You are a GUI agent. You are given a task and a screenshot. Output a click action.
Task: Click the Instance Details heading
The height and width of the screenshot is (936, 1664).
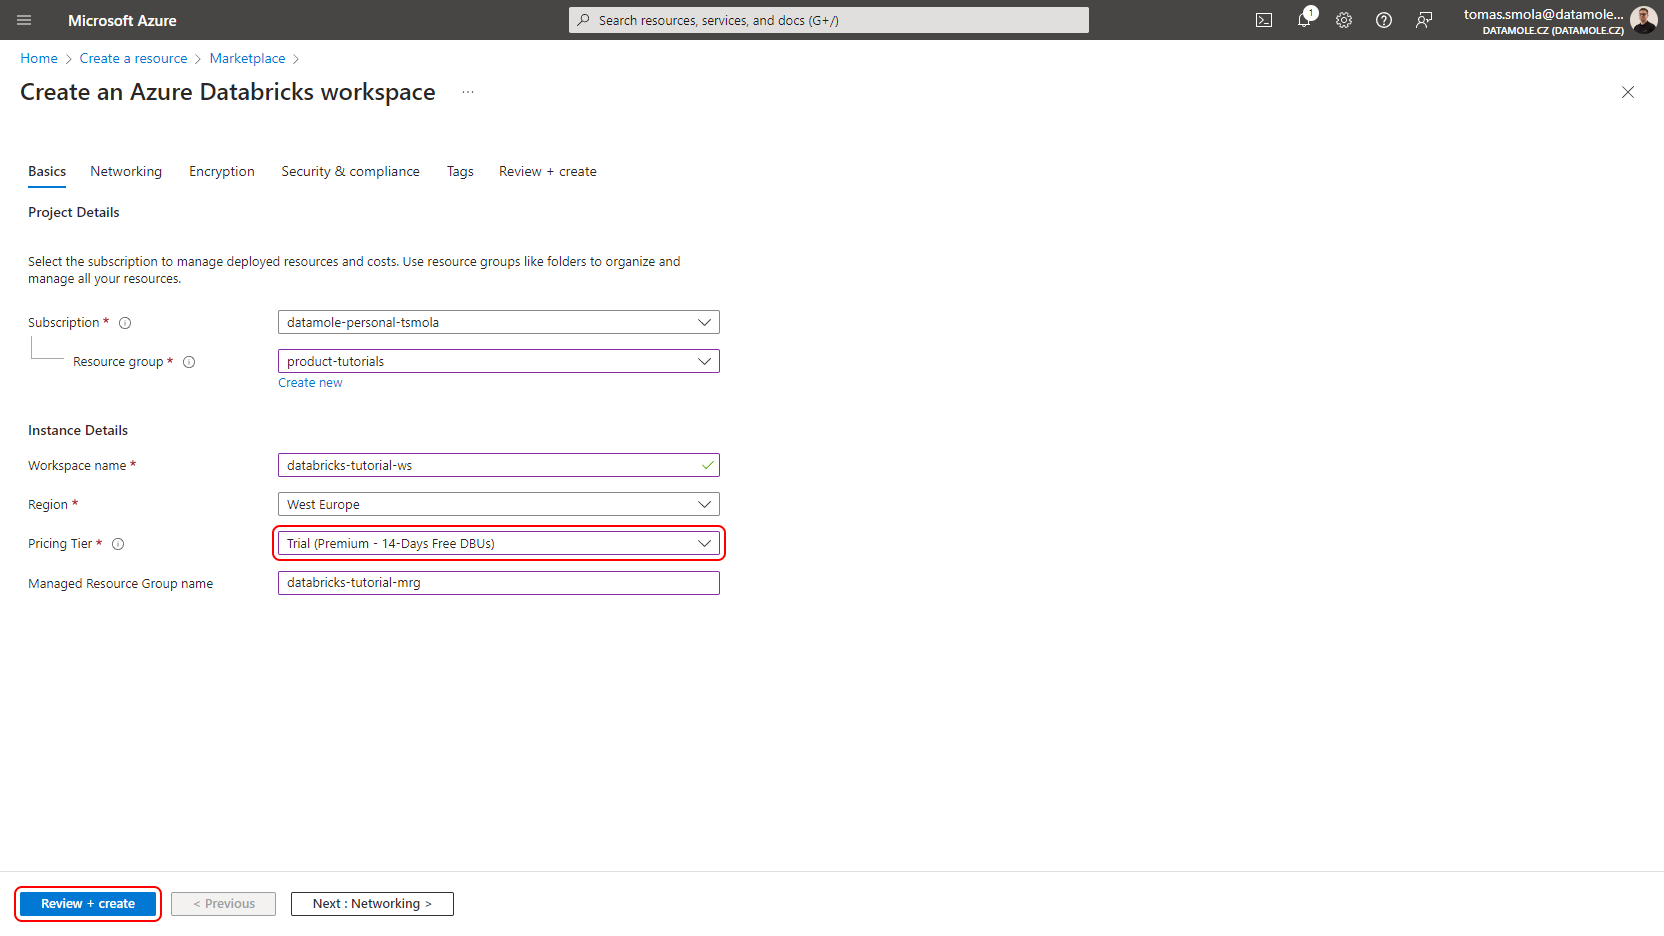pos(78,430)
